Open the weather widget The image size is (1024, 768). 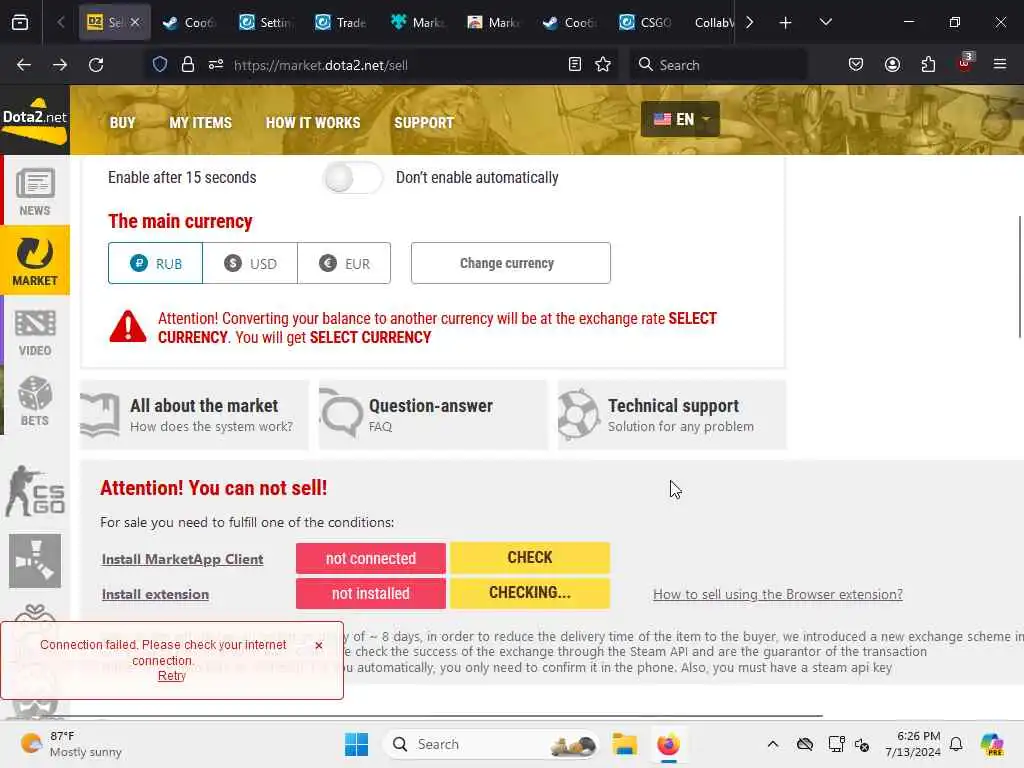point(71,744)
